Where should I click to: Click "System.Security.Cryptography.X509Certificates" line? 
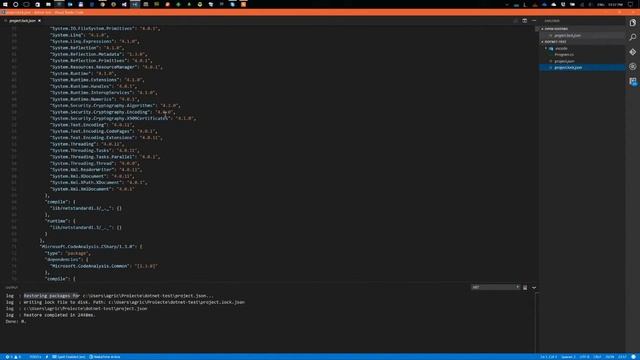123,118
